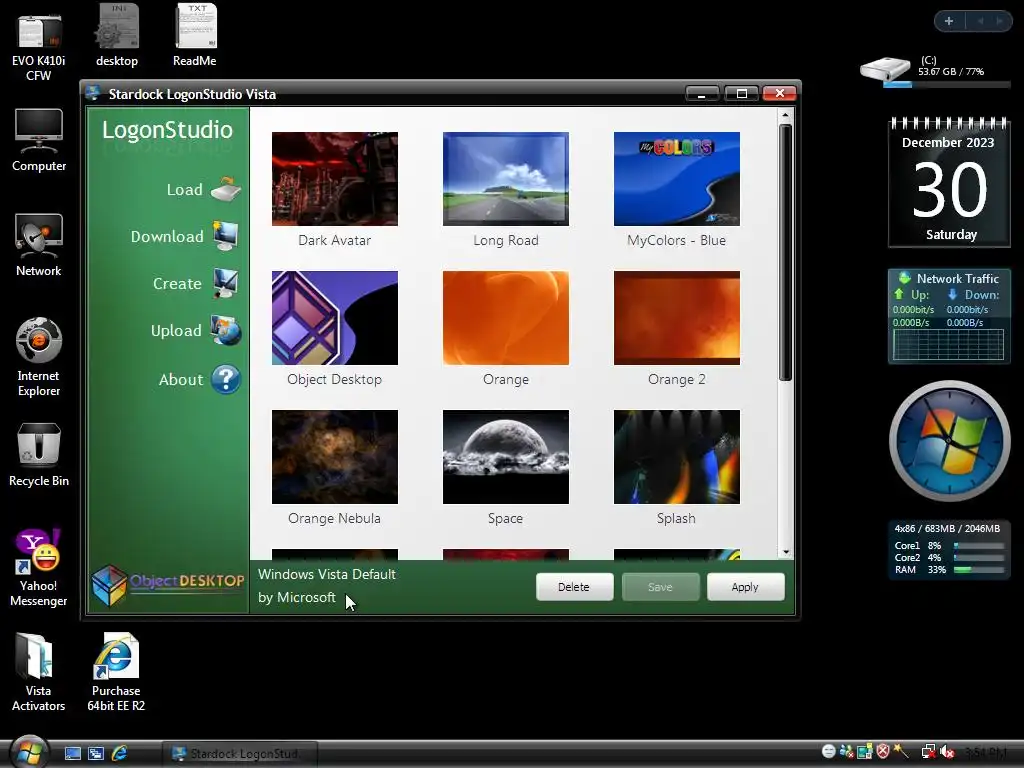Click the Network Traffic gadget
The image size is (1024, 768).
(x=949, y=316)
